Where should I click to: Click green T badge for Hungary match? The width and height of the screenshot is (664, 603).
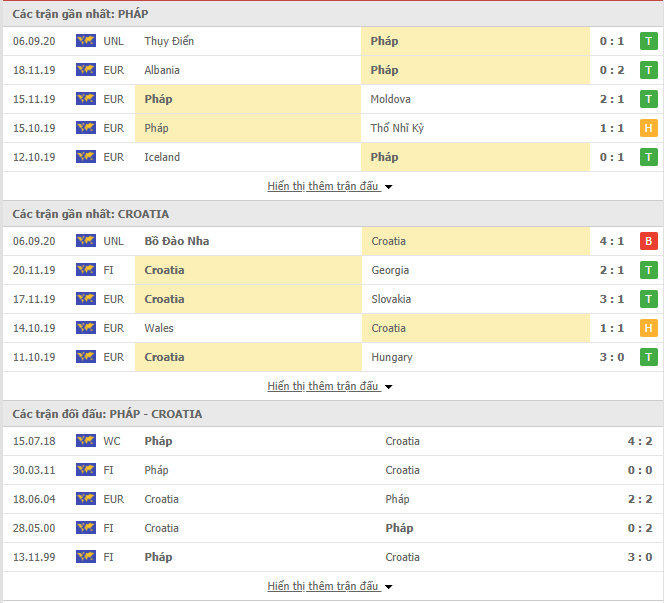click(648, 357)
